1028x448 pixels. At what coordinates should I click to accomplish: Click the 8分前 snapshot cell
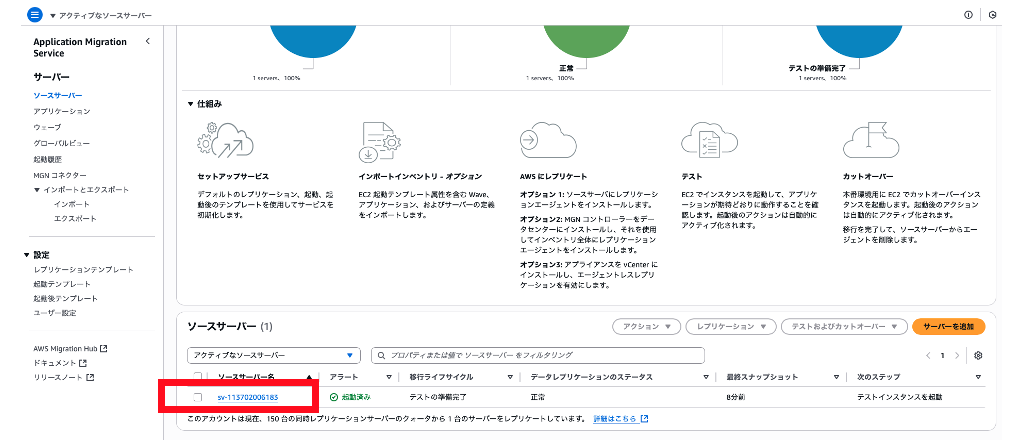738,397
